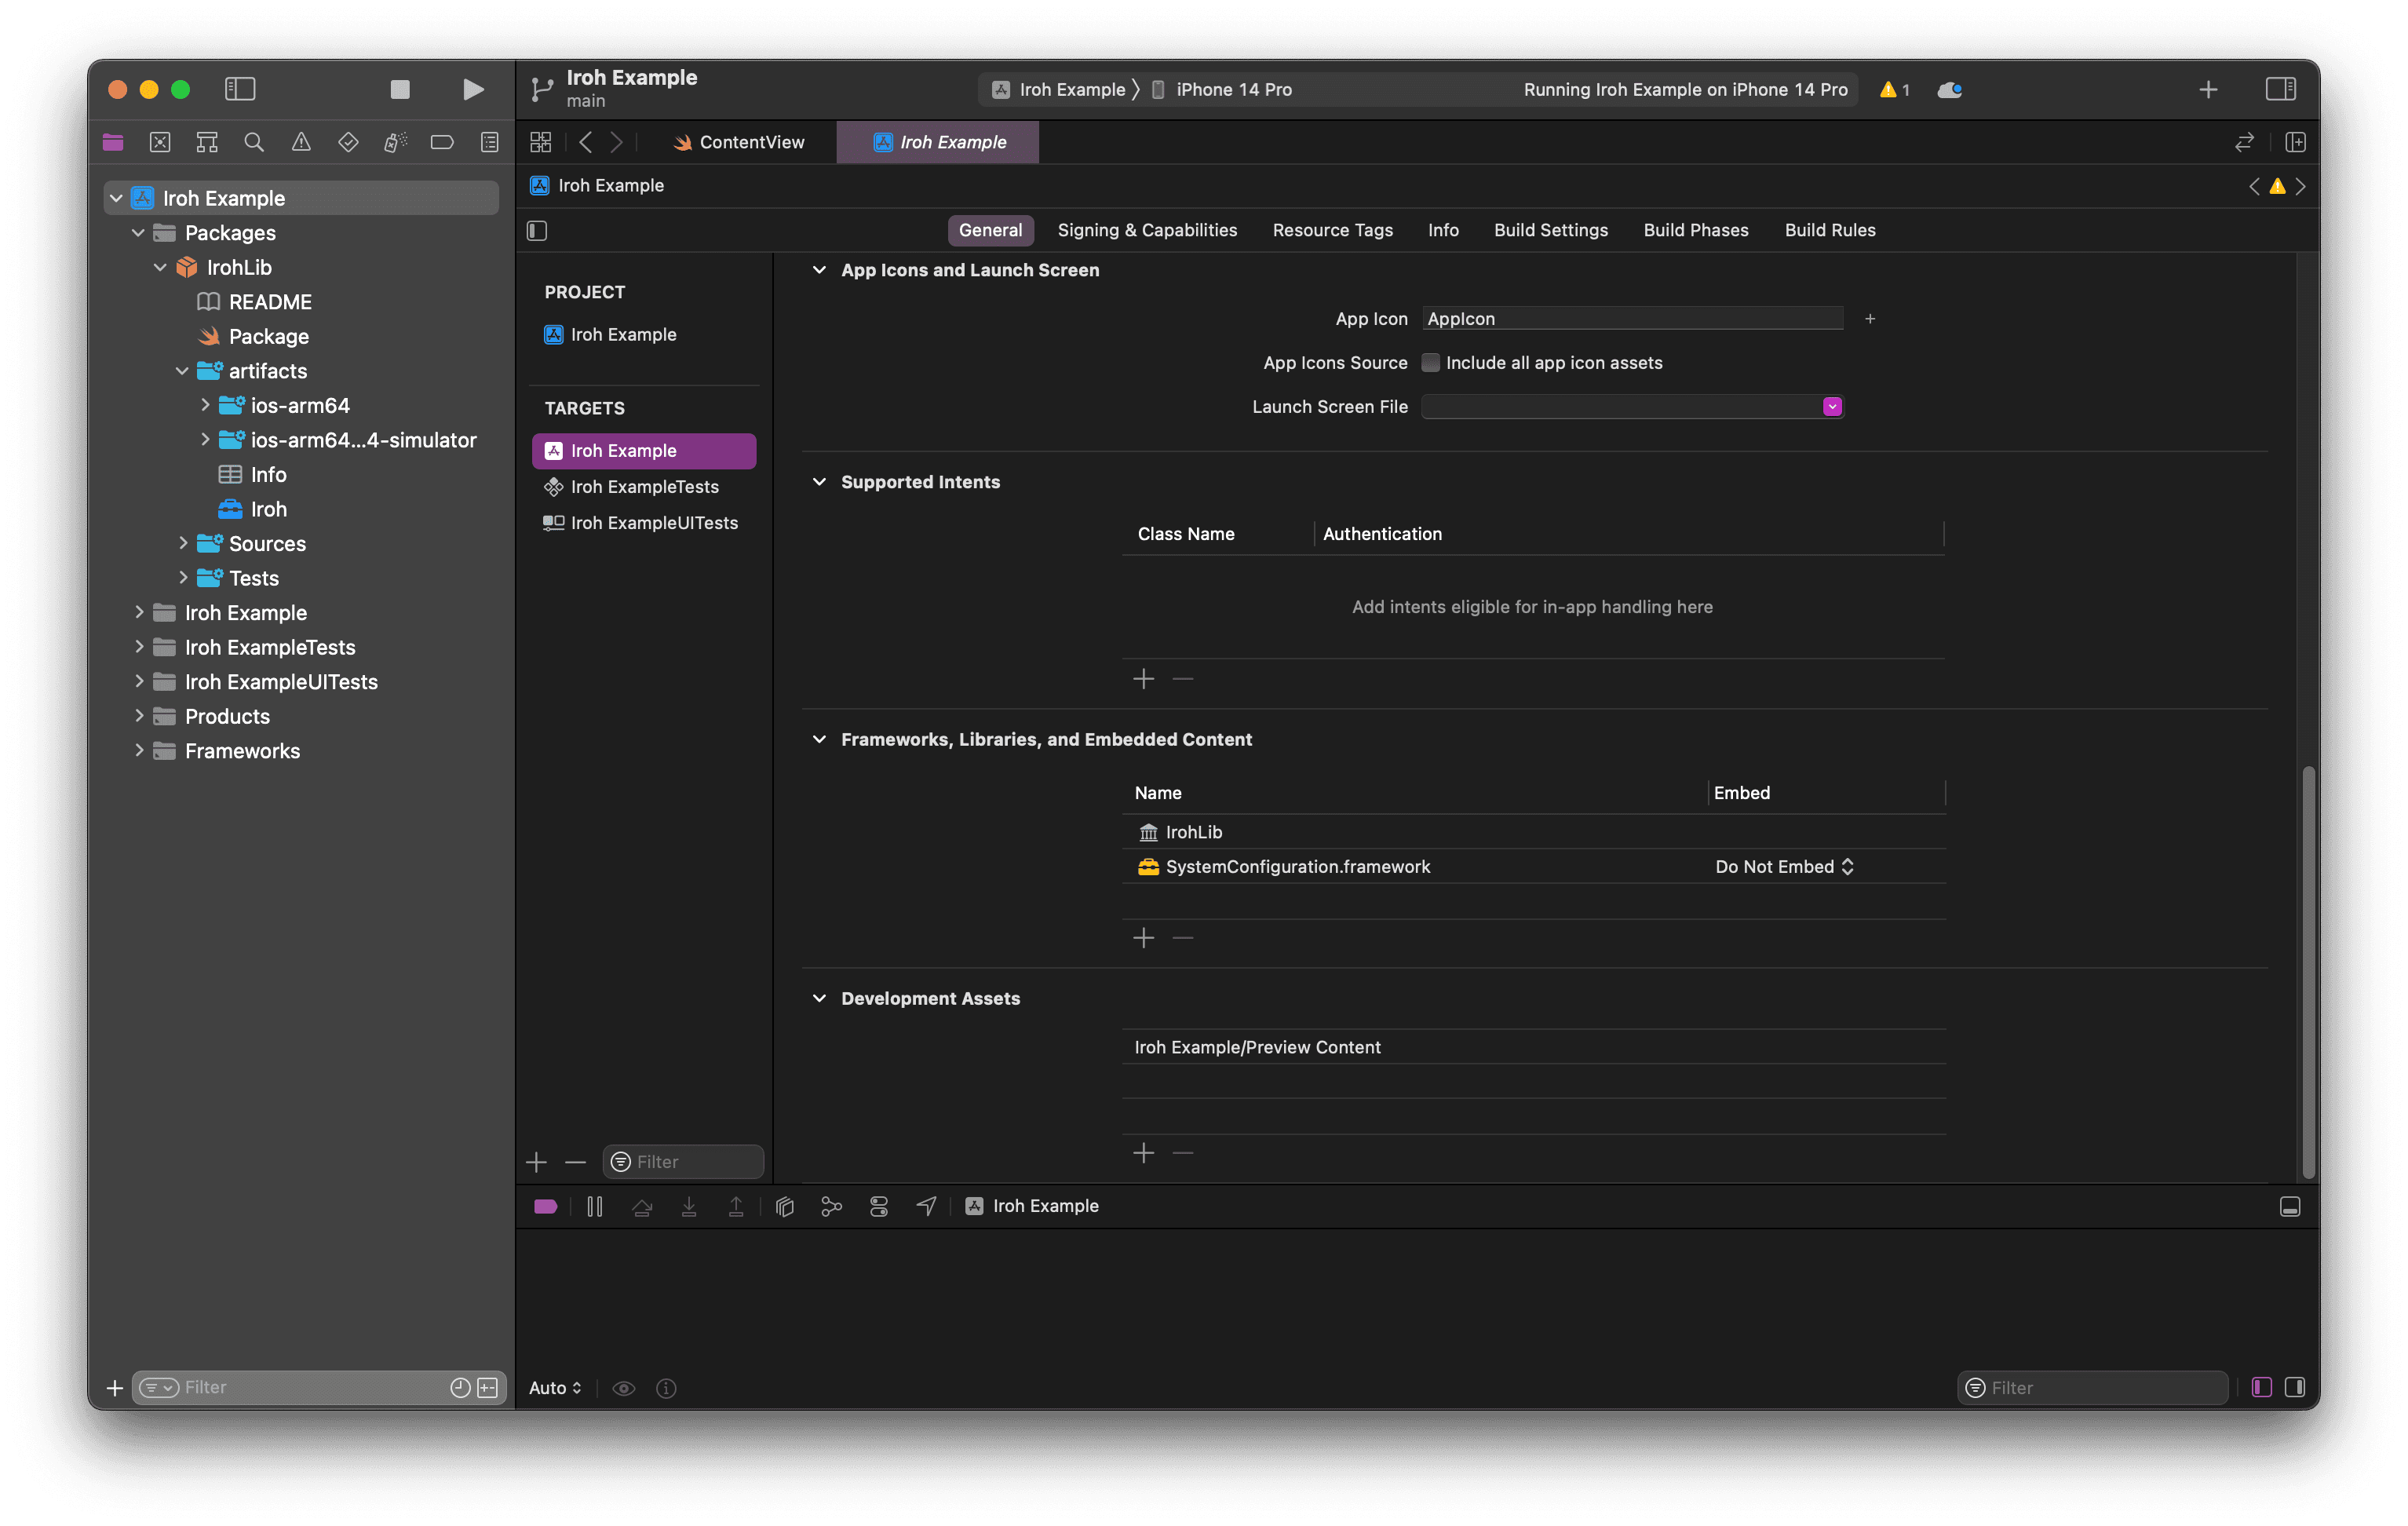Enable Include all app icon assets checkbox

click(1431, 363)
